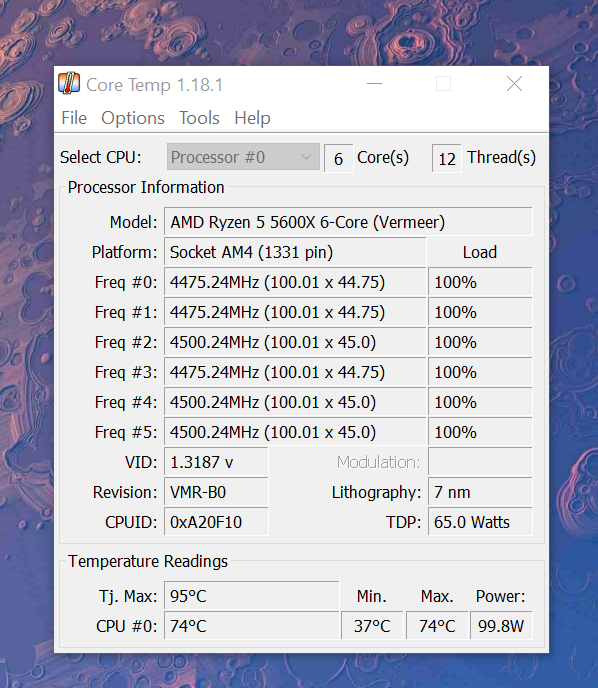Select the Model field AMD Ryzen 5 5600X
The height and width of the screenshot is (688, 598).
tap(348, 222)
